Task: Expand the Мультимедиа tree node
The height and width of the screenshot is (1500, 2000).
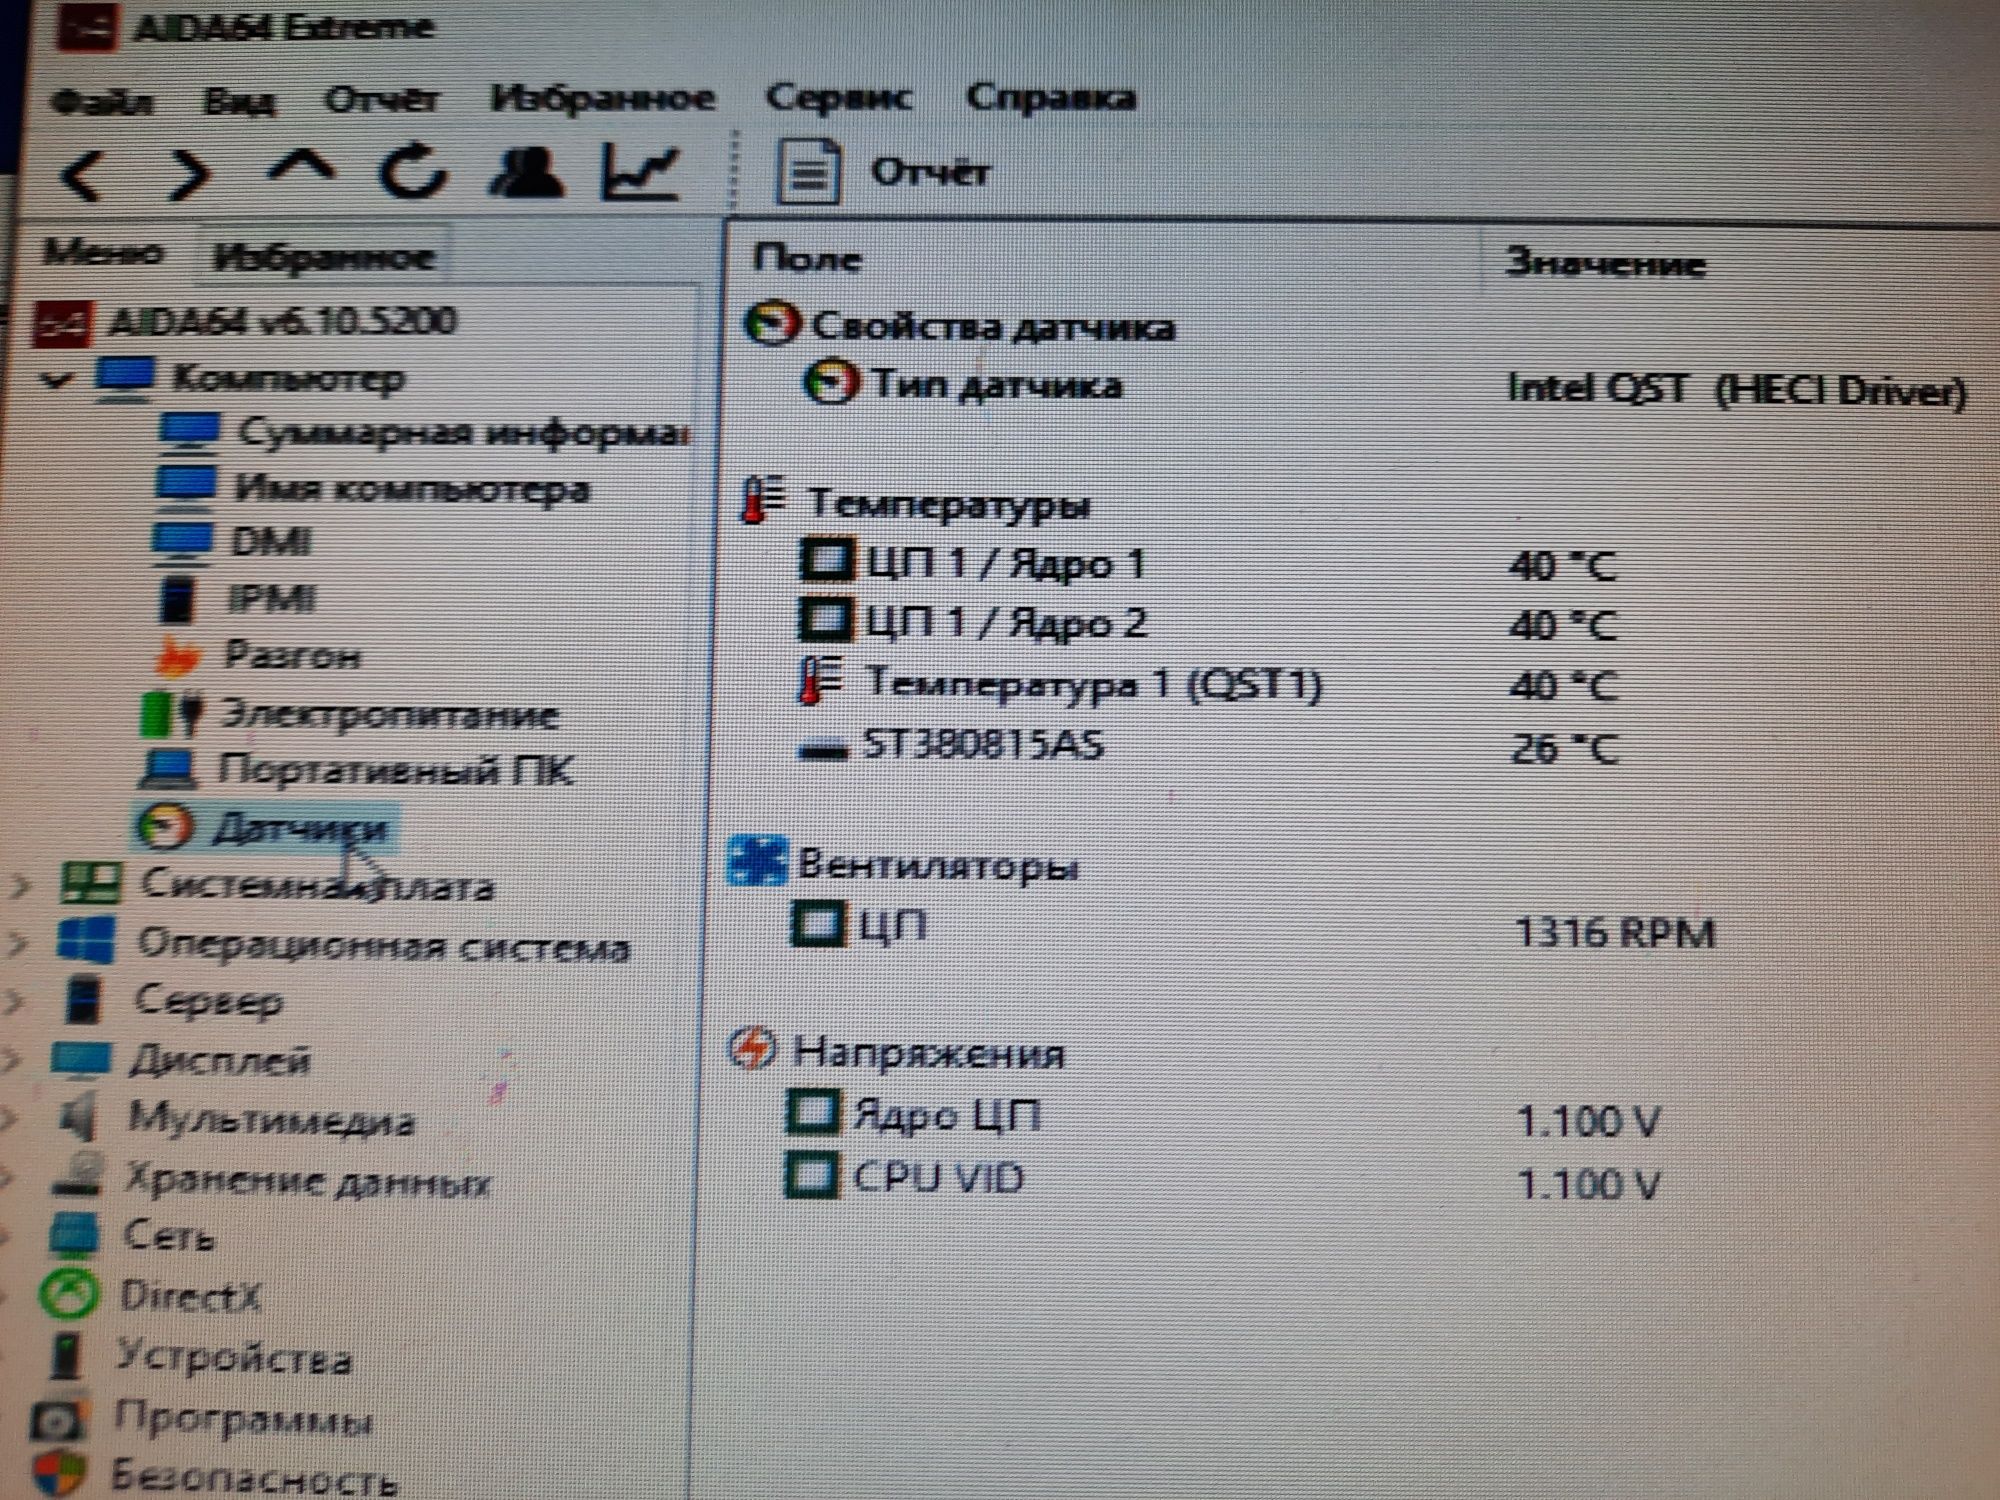Action: [8, 1118]
